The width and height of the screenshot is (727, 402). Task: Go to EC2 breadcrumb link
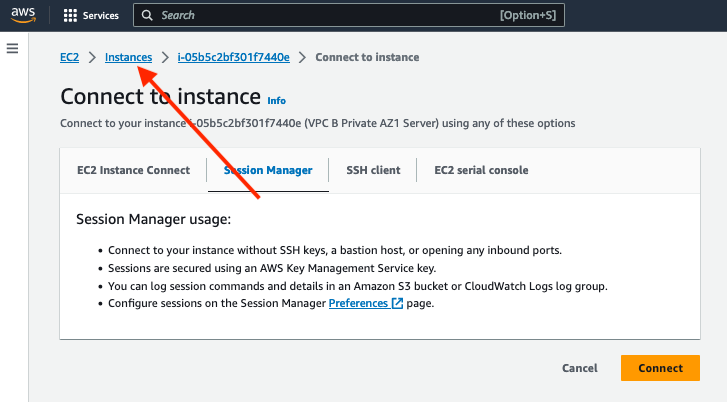click(x=70, y=57)
